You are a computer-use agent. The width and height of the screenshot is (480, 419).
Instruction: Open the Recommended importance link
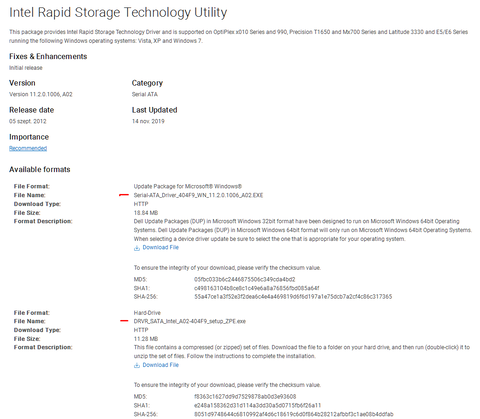click(28, 148)
